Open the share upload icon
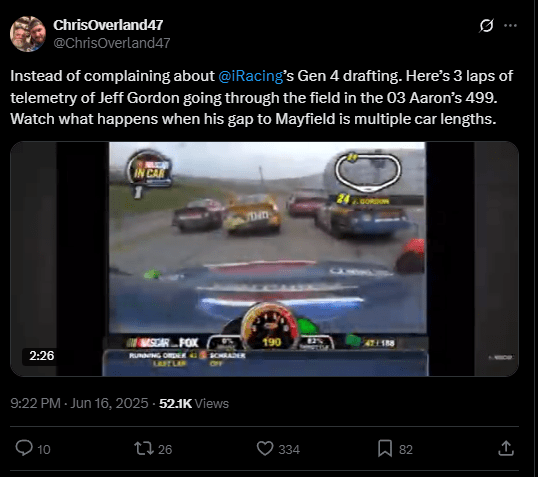Image resolution: width=538 pixels, height=477 pixels. (x=506, y=449)
